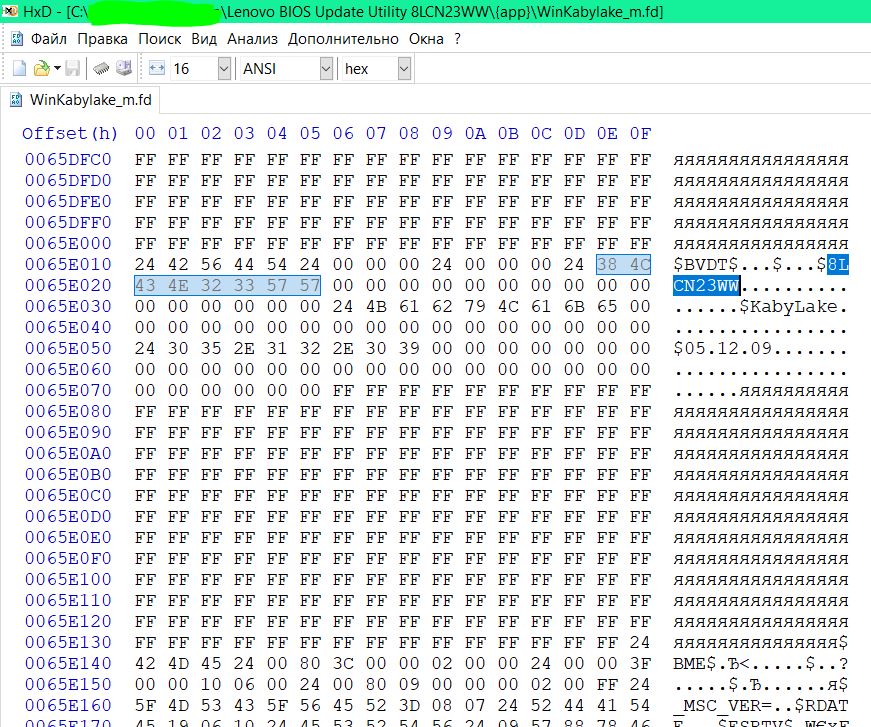871x727 pixels.
Task: Click the bytes-per-row width icon
Action: [x=157, y=69]
